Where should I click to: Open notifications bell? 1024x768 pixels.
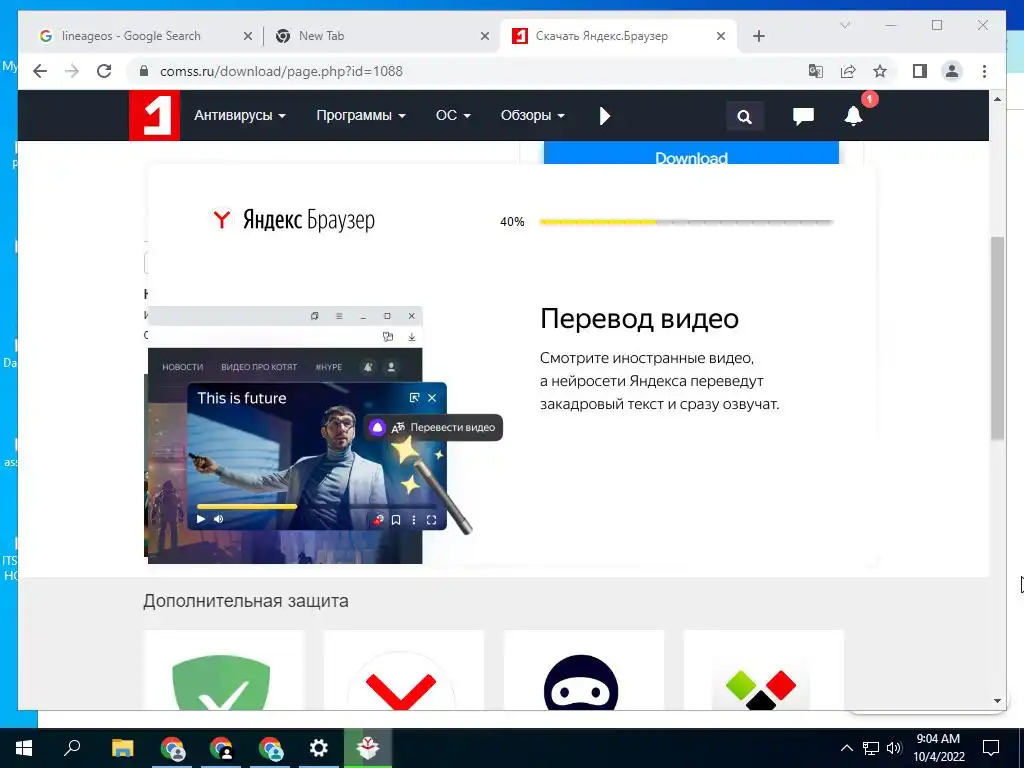(853, 116)
